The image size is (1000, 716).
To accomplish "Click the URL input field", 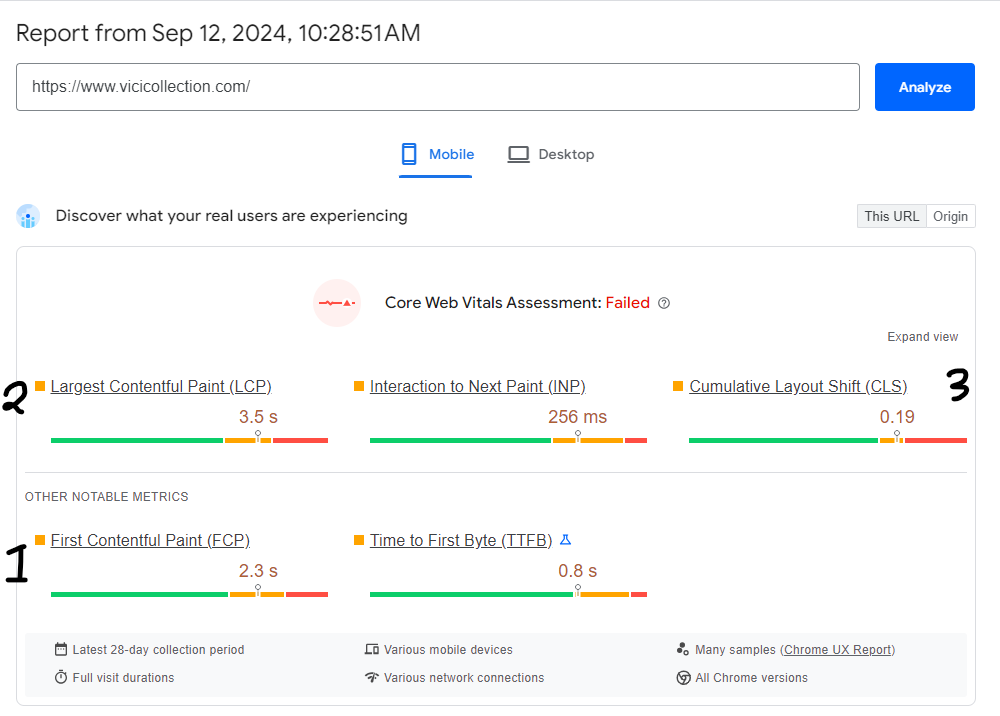I will (x=438, y=87).
